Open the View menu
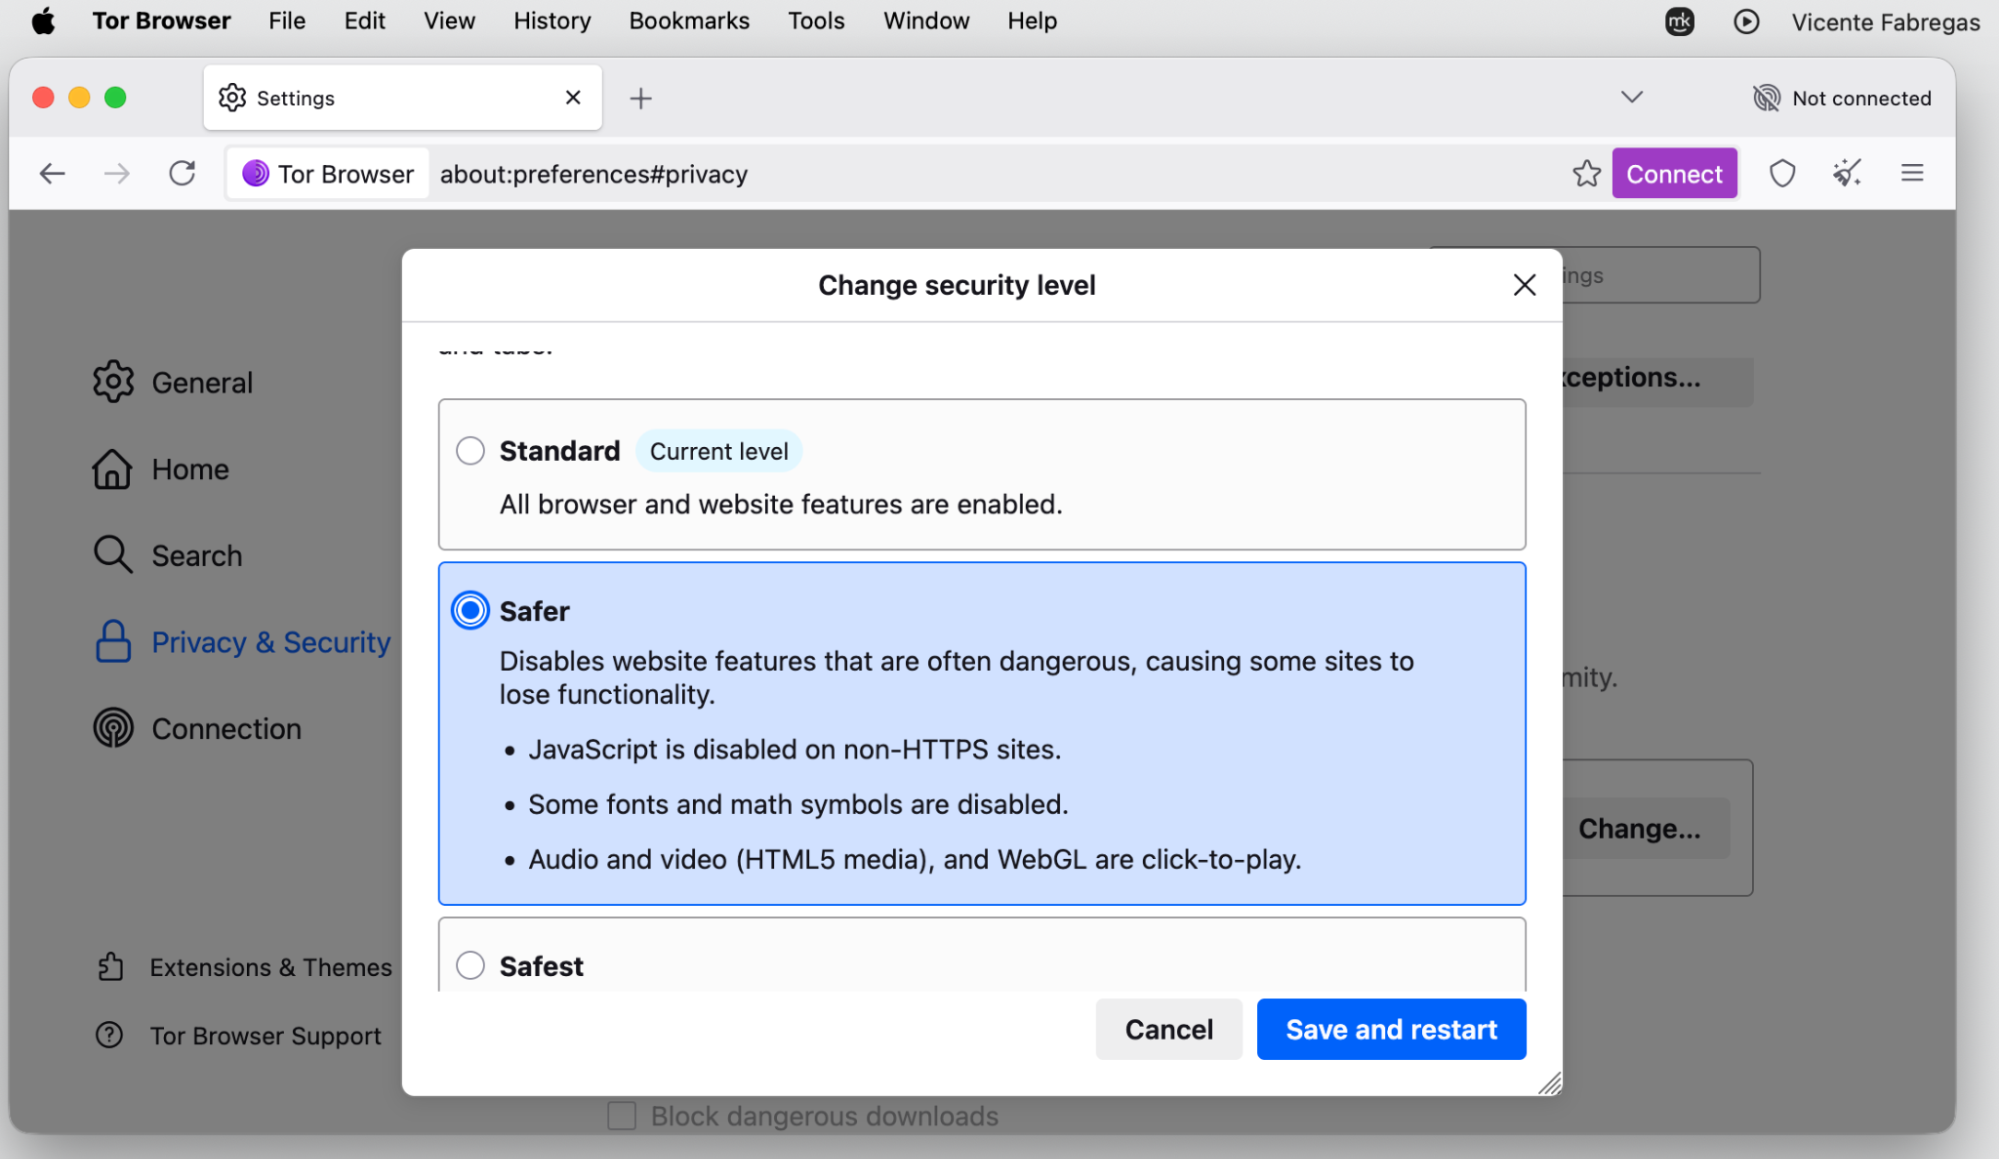The image size is (1999, 1159). coord(449,21)
